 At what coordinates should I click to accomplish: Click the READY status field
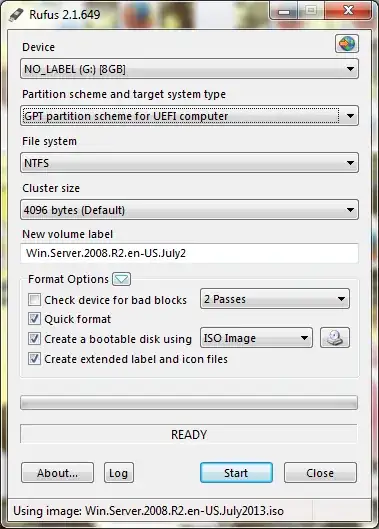189,434
